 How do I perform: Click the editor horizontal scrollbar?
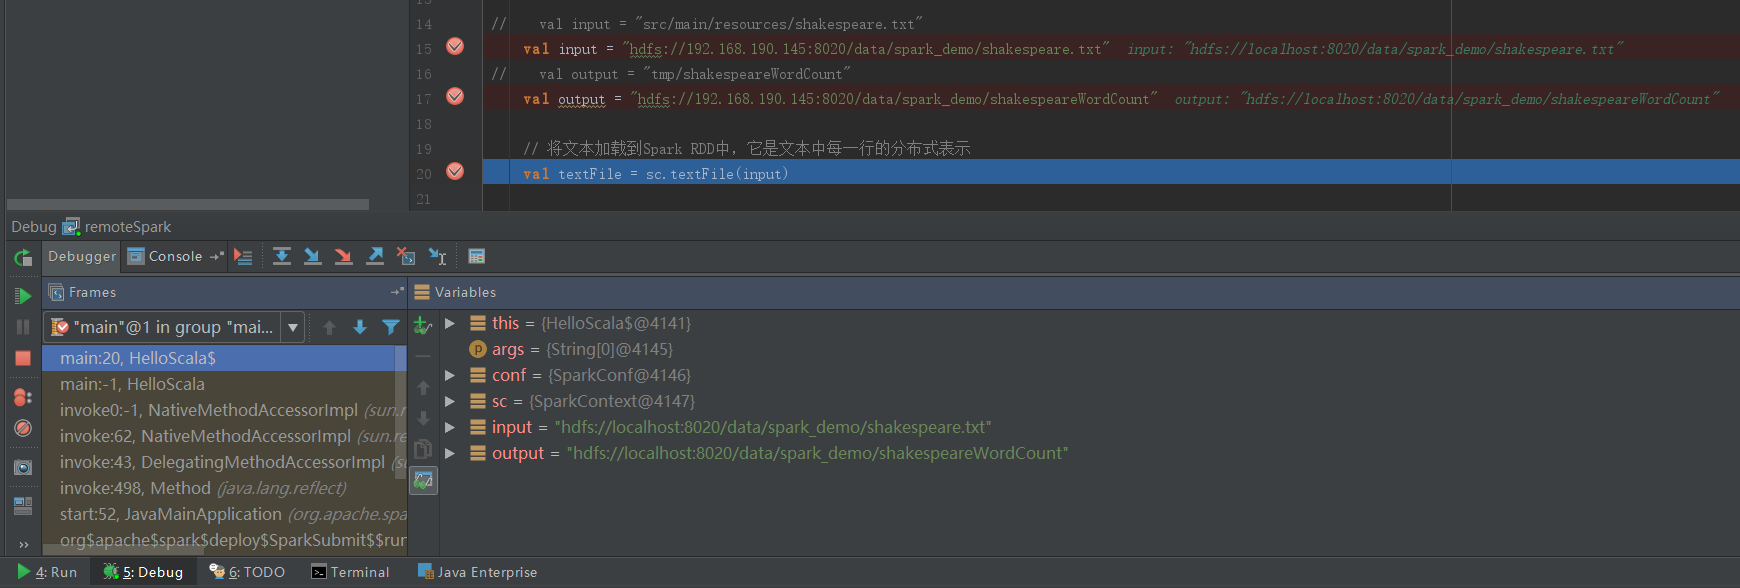point(188,204)
